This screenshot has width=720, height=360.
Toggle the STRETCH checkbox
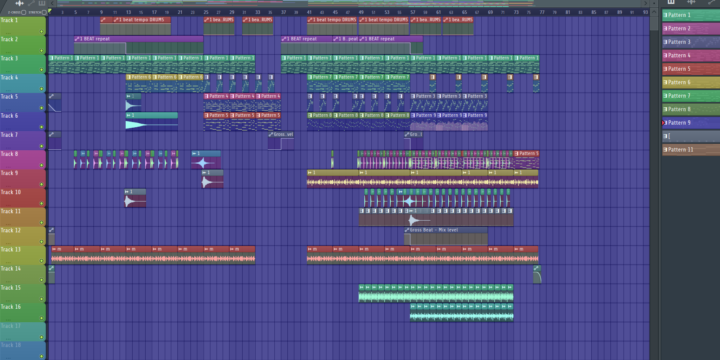(44, 12)
